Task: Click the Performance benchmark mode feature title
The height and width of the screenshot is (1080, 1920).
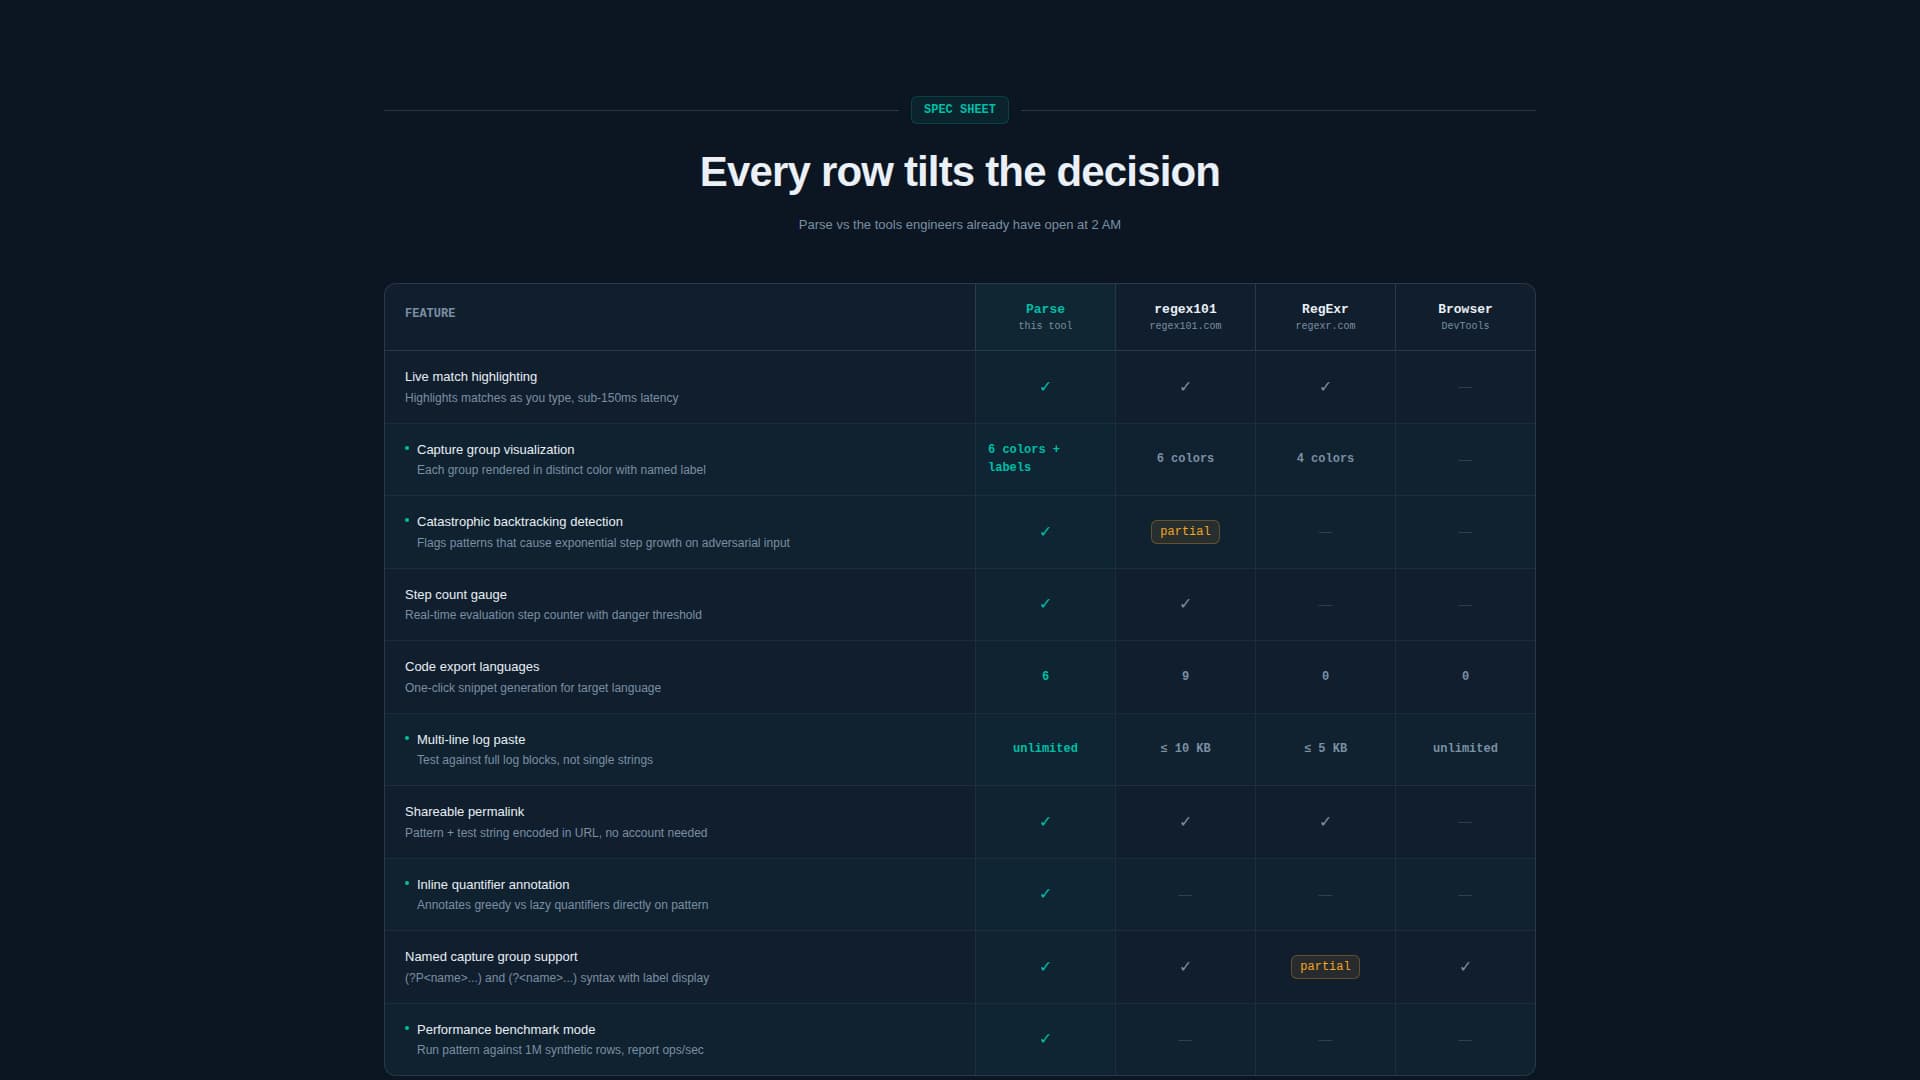Action: click(x=506, y=1030)
